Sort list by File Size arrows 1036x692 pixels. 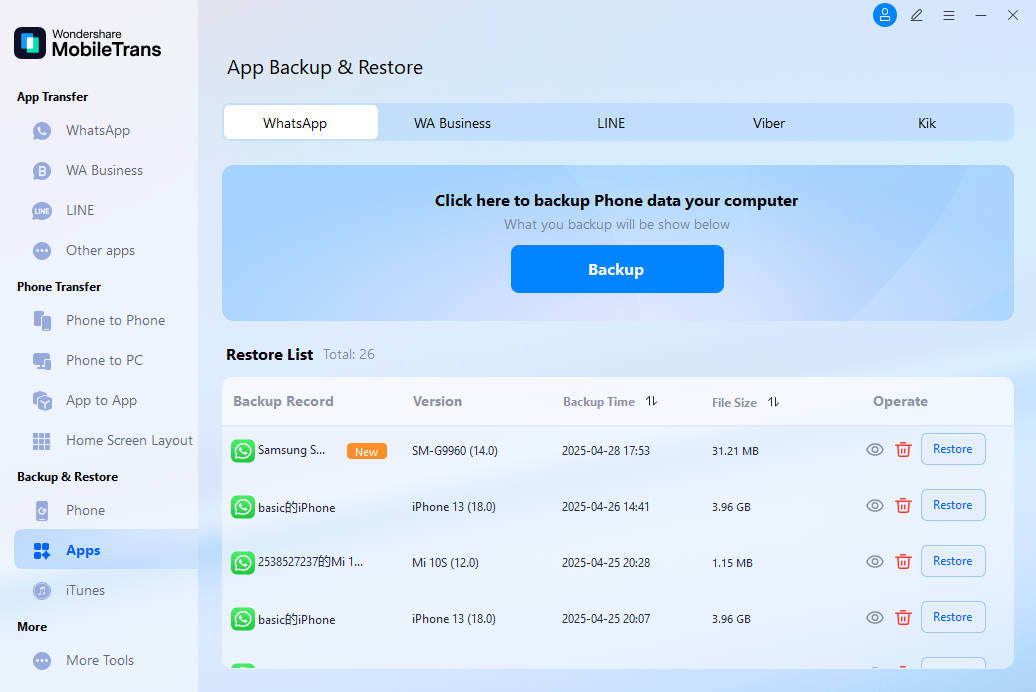773,402
